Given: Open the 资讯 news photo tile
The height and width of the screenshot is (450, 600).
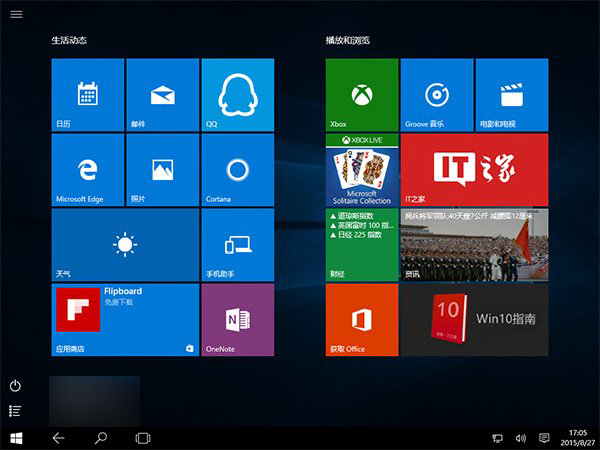Looking at the screenshot, I should 474,245.
